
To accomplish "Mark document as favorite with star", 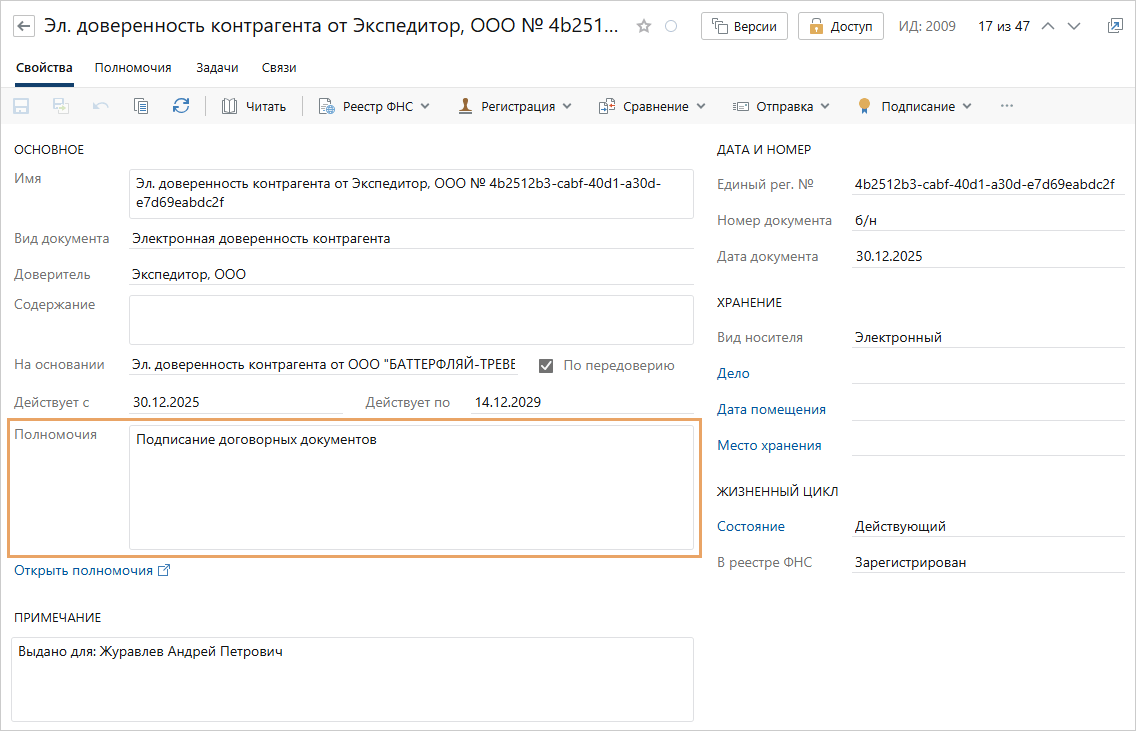I will (x=644, y=26).
